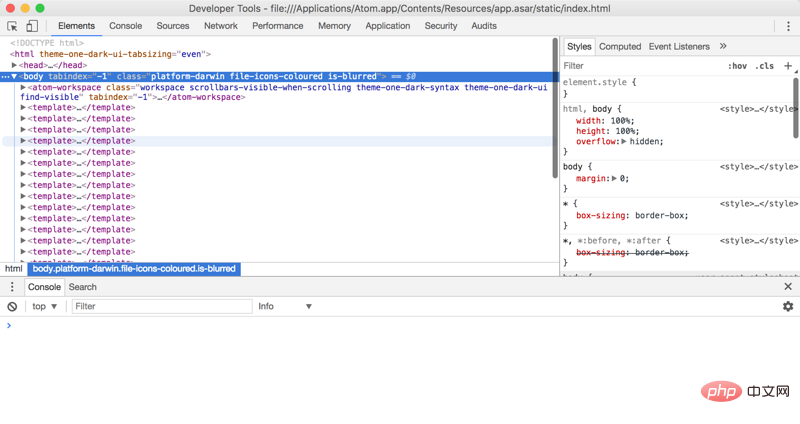Click the console Filter input field
Viewport: 800px width, 424px height.
pos(162,306)
